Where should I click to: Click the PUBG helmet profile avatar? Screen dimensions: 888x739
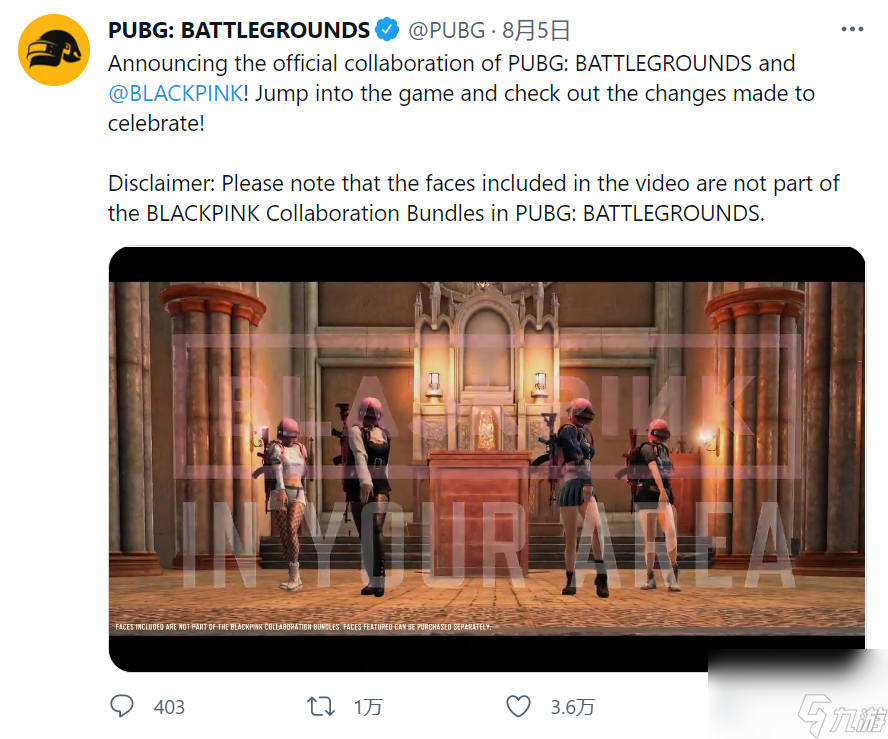pyautogui.click(x=54, y=50)
